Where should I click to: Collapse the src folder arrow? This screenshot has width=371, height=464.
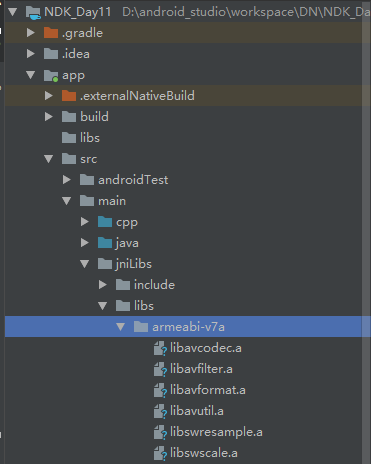pos(49,159)
